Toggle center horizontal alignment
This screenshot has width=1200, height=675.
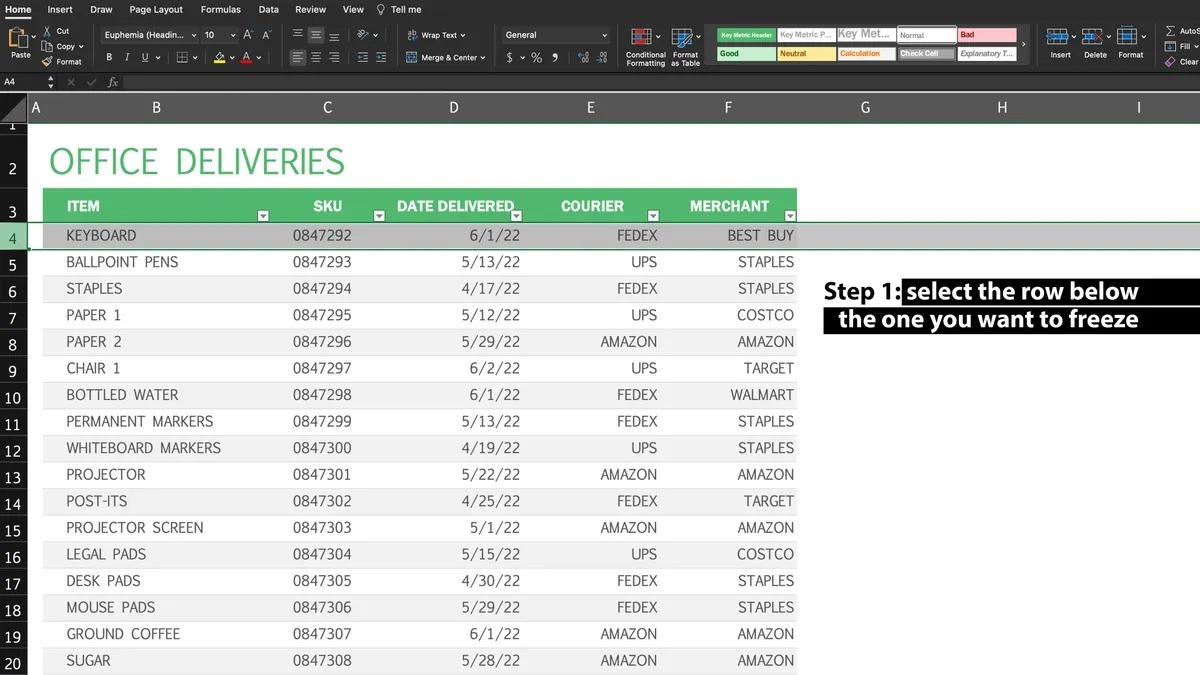[x=316, y=58]
